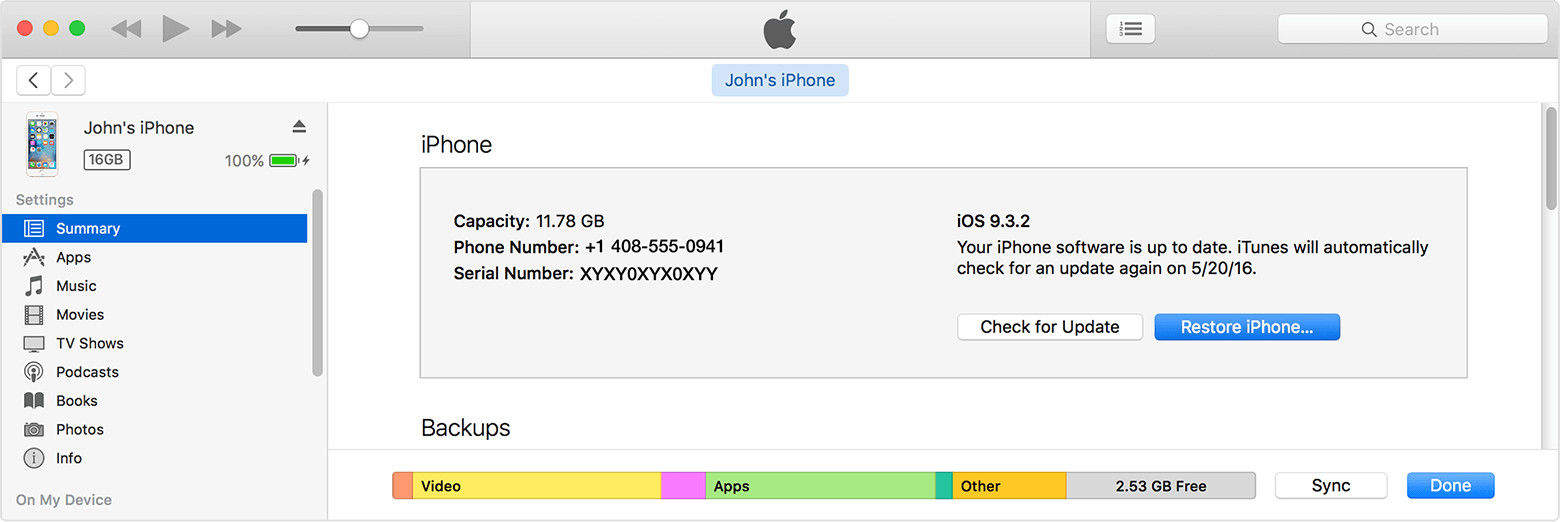Click the Summary list icon

tap(34, 228)
